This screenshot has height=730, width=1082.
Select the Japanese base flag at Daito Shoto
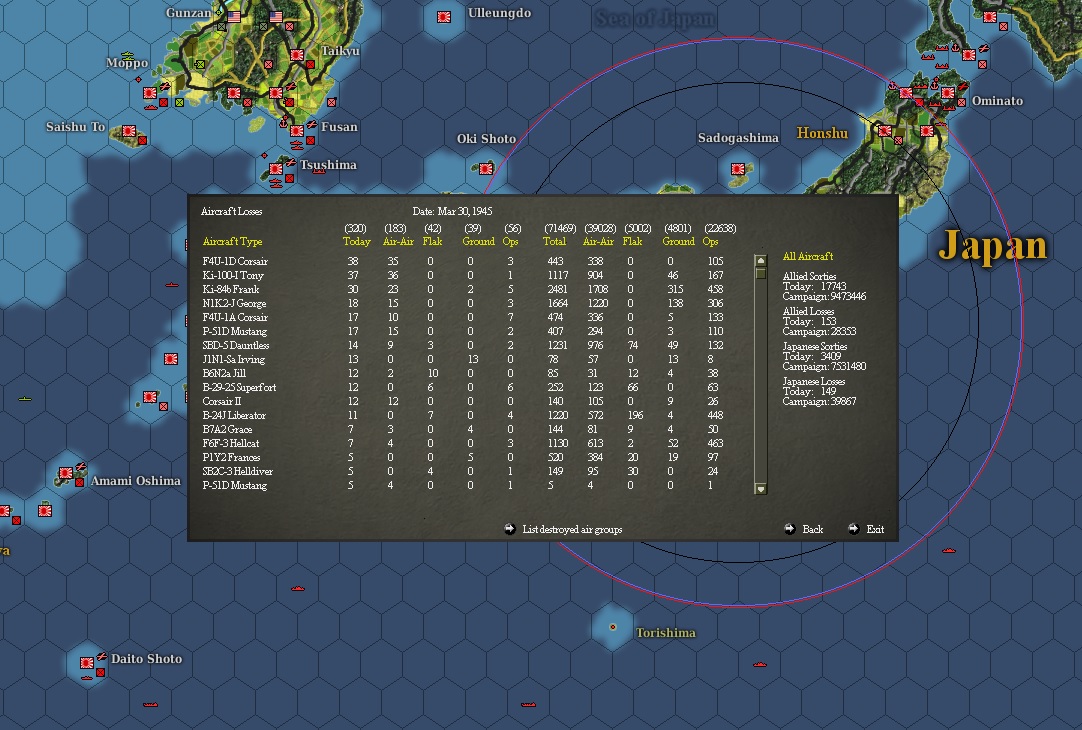coord(86,663)
